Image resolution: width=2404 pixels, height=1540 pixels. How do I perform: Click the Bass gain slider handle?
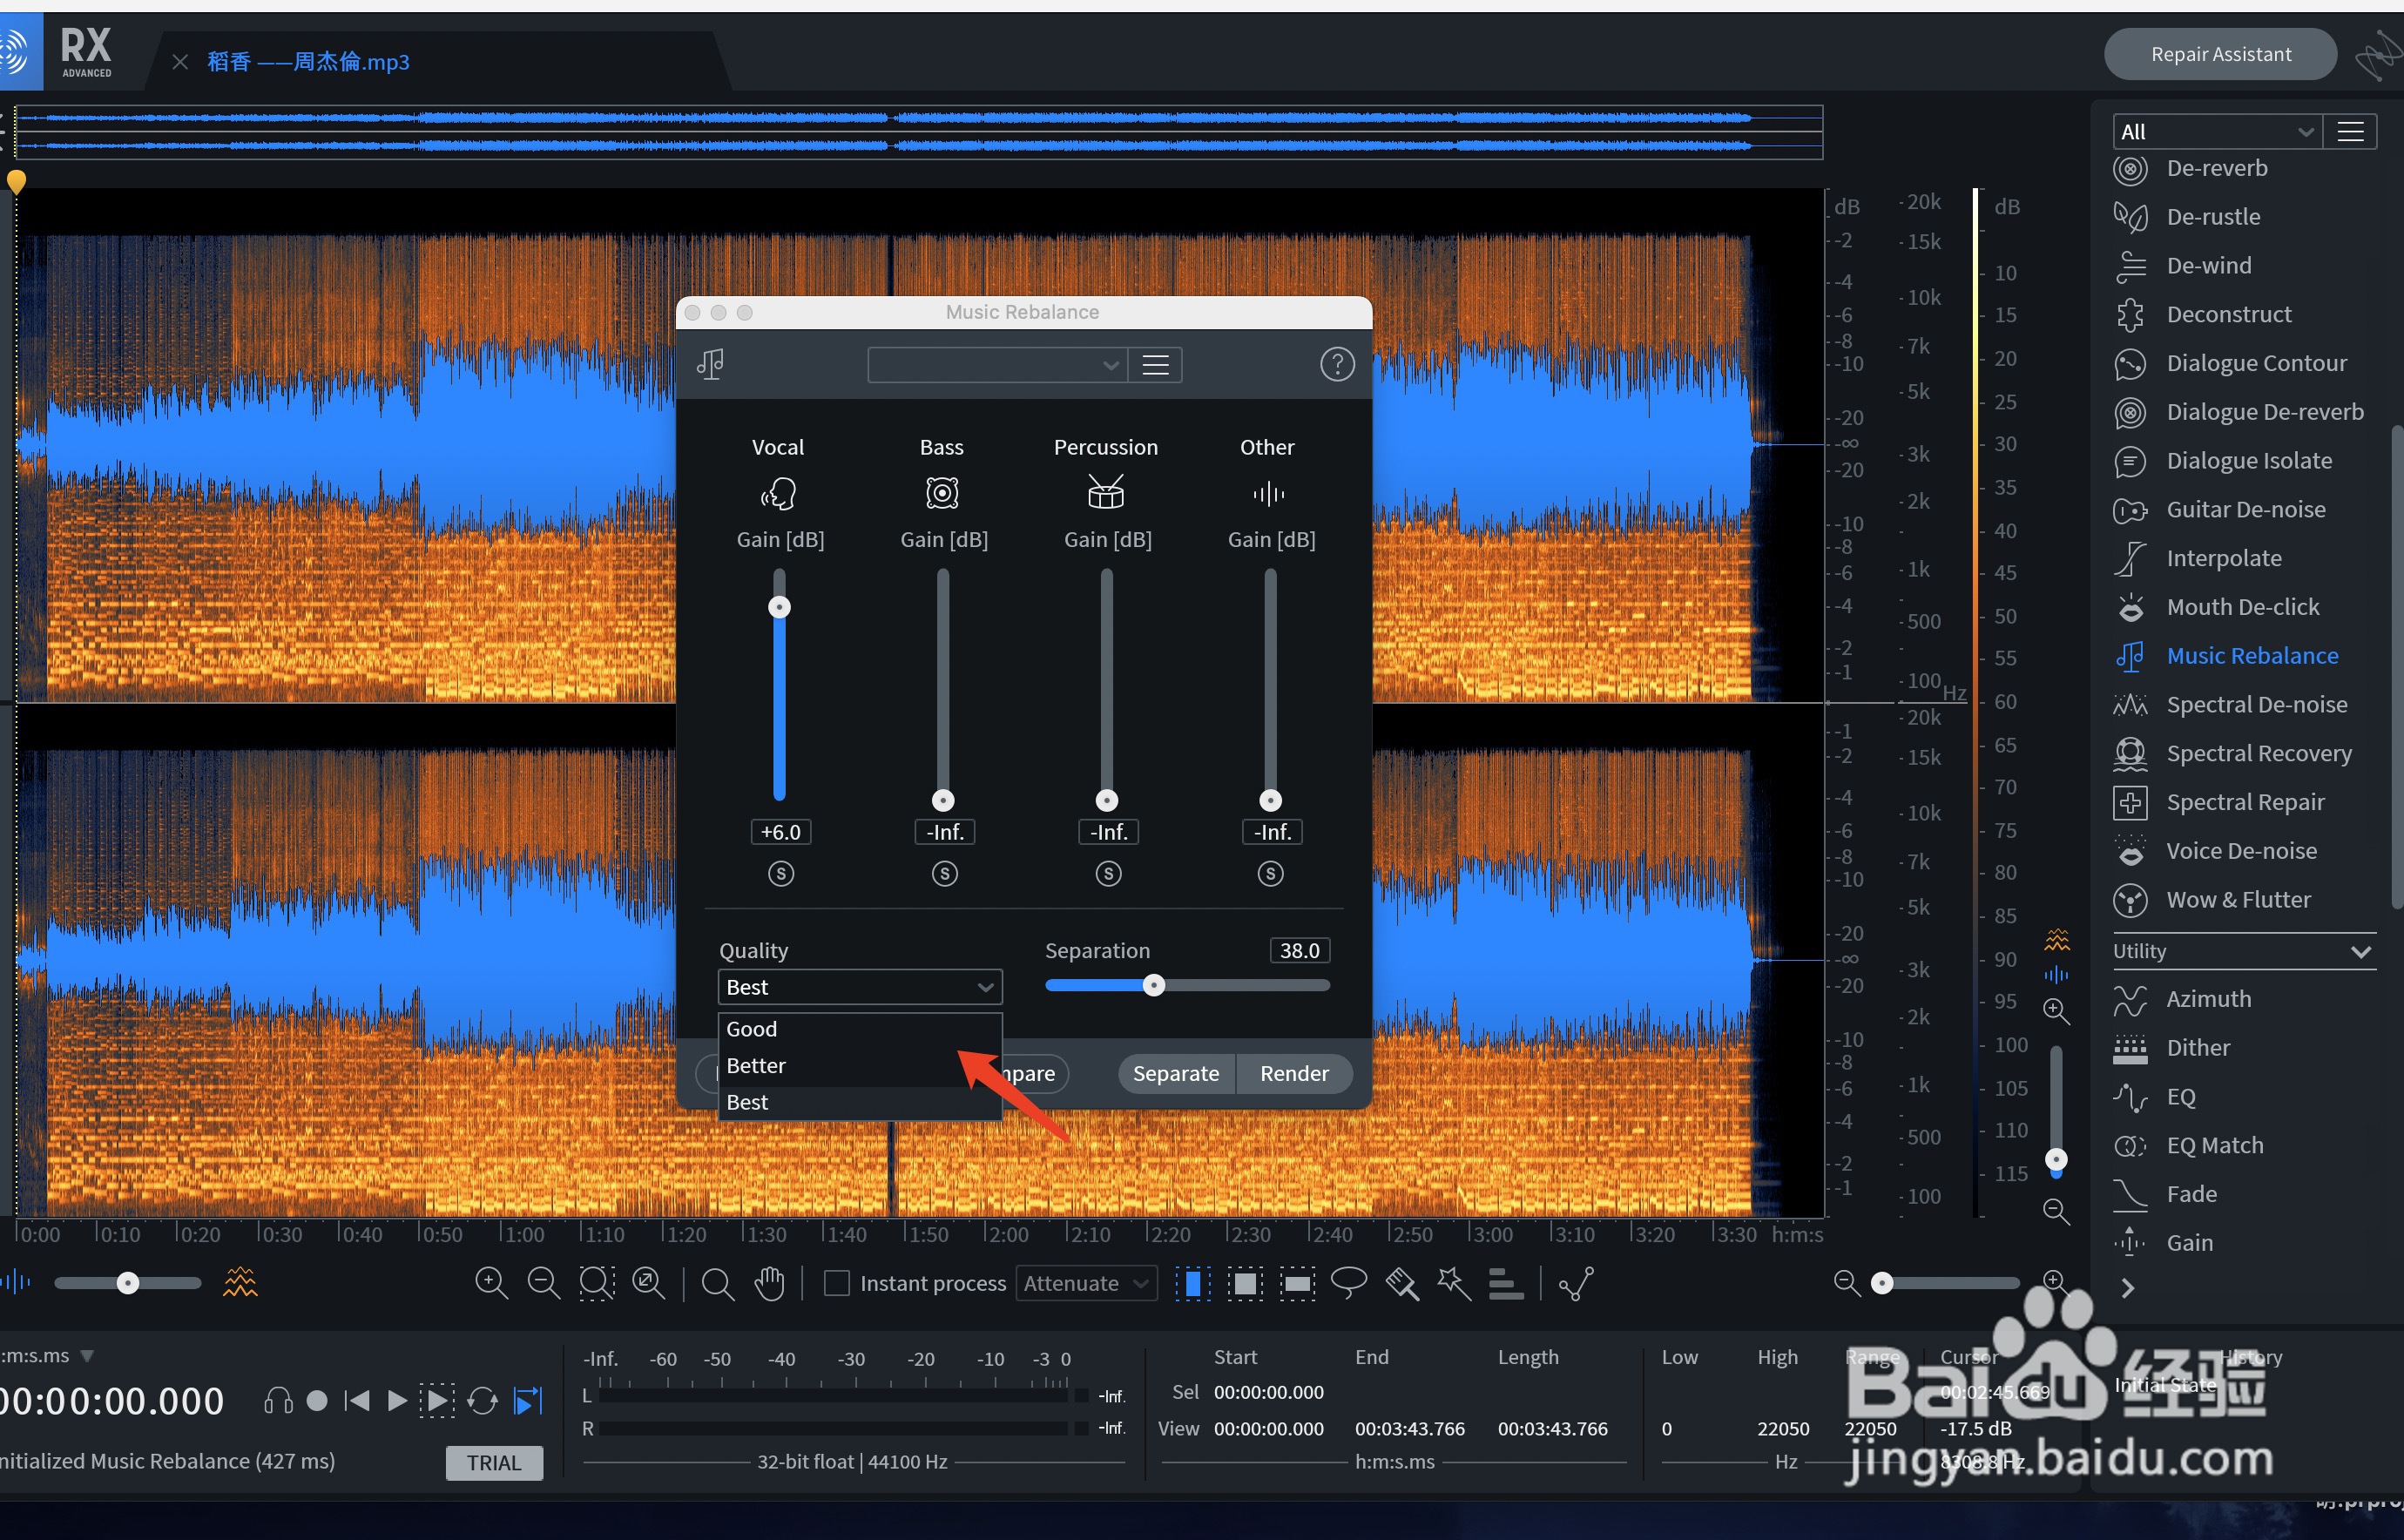click(943, 800)
